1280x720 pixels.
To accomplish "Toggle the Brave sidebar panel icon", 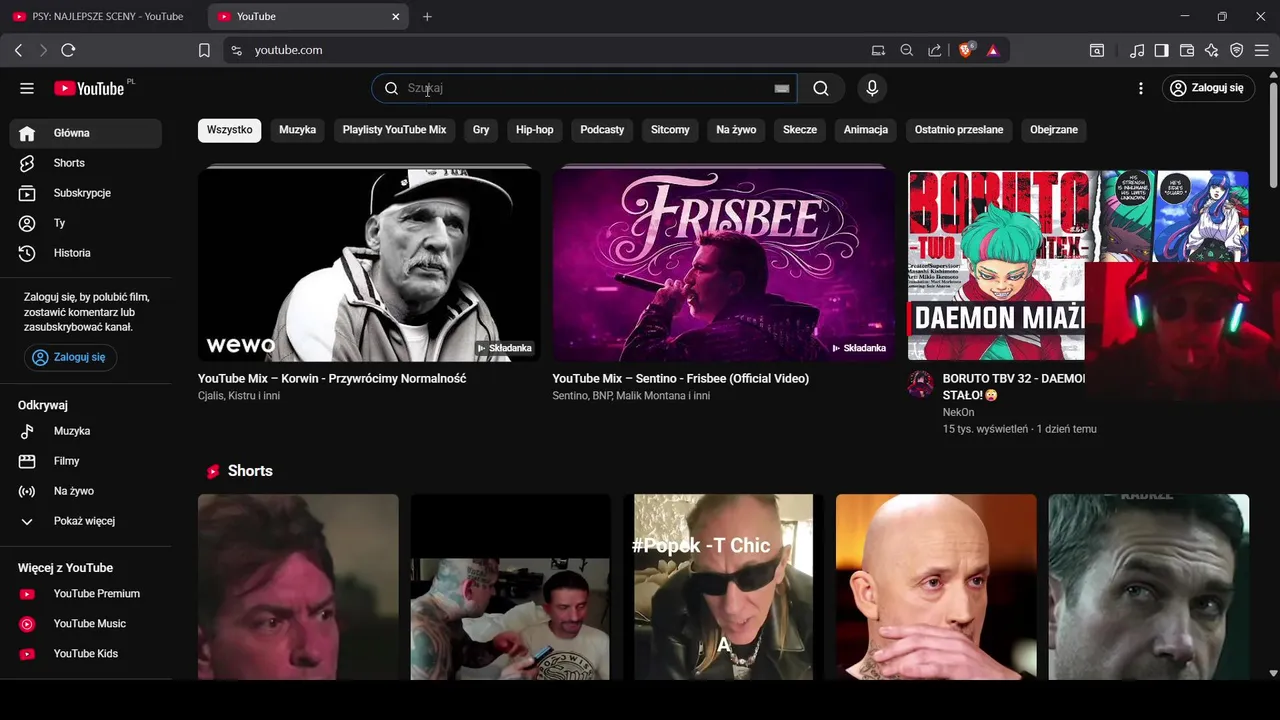I will pos(1162,50).
